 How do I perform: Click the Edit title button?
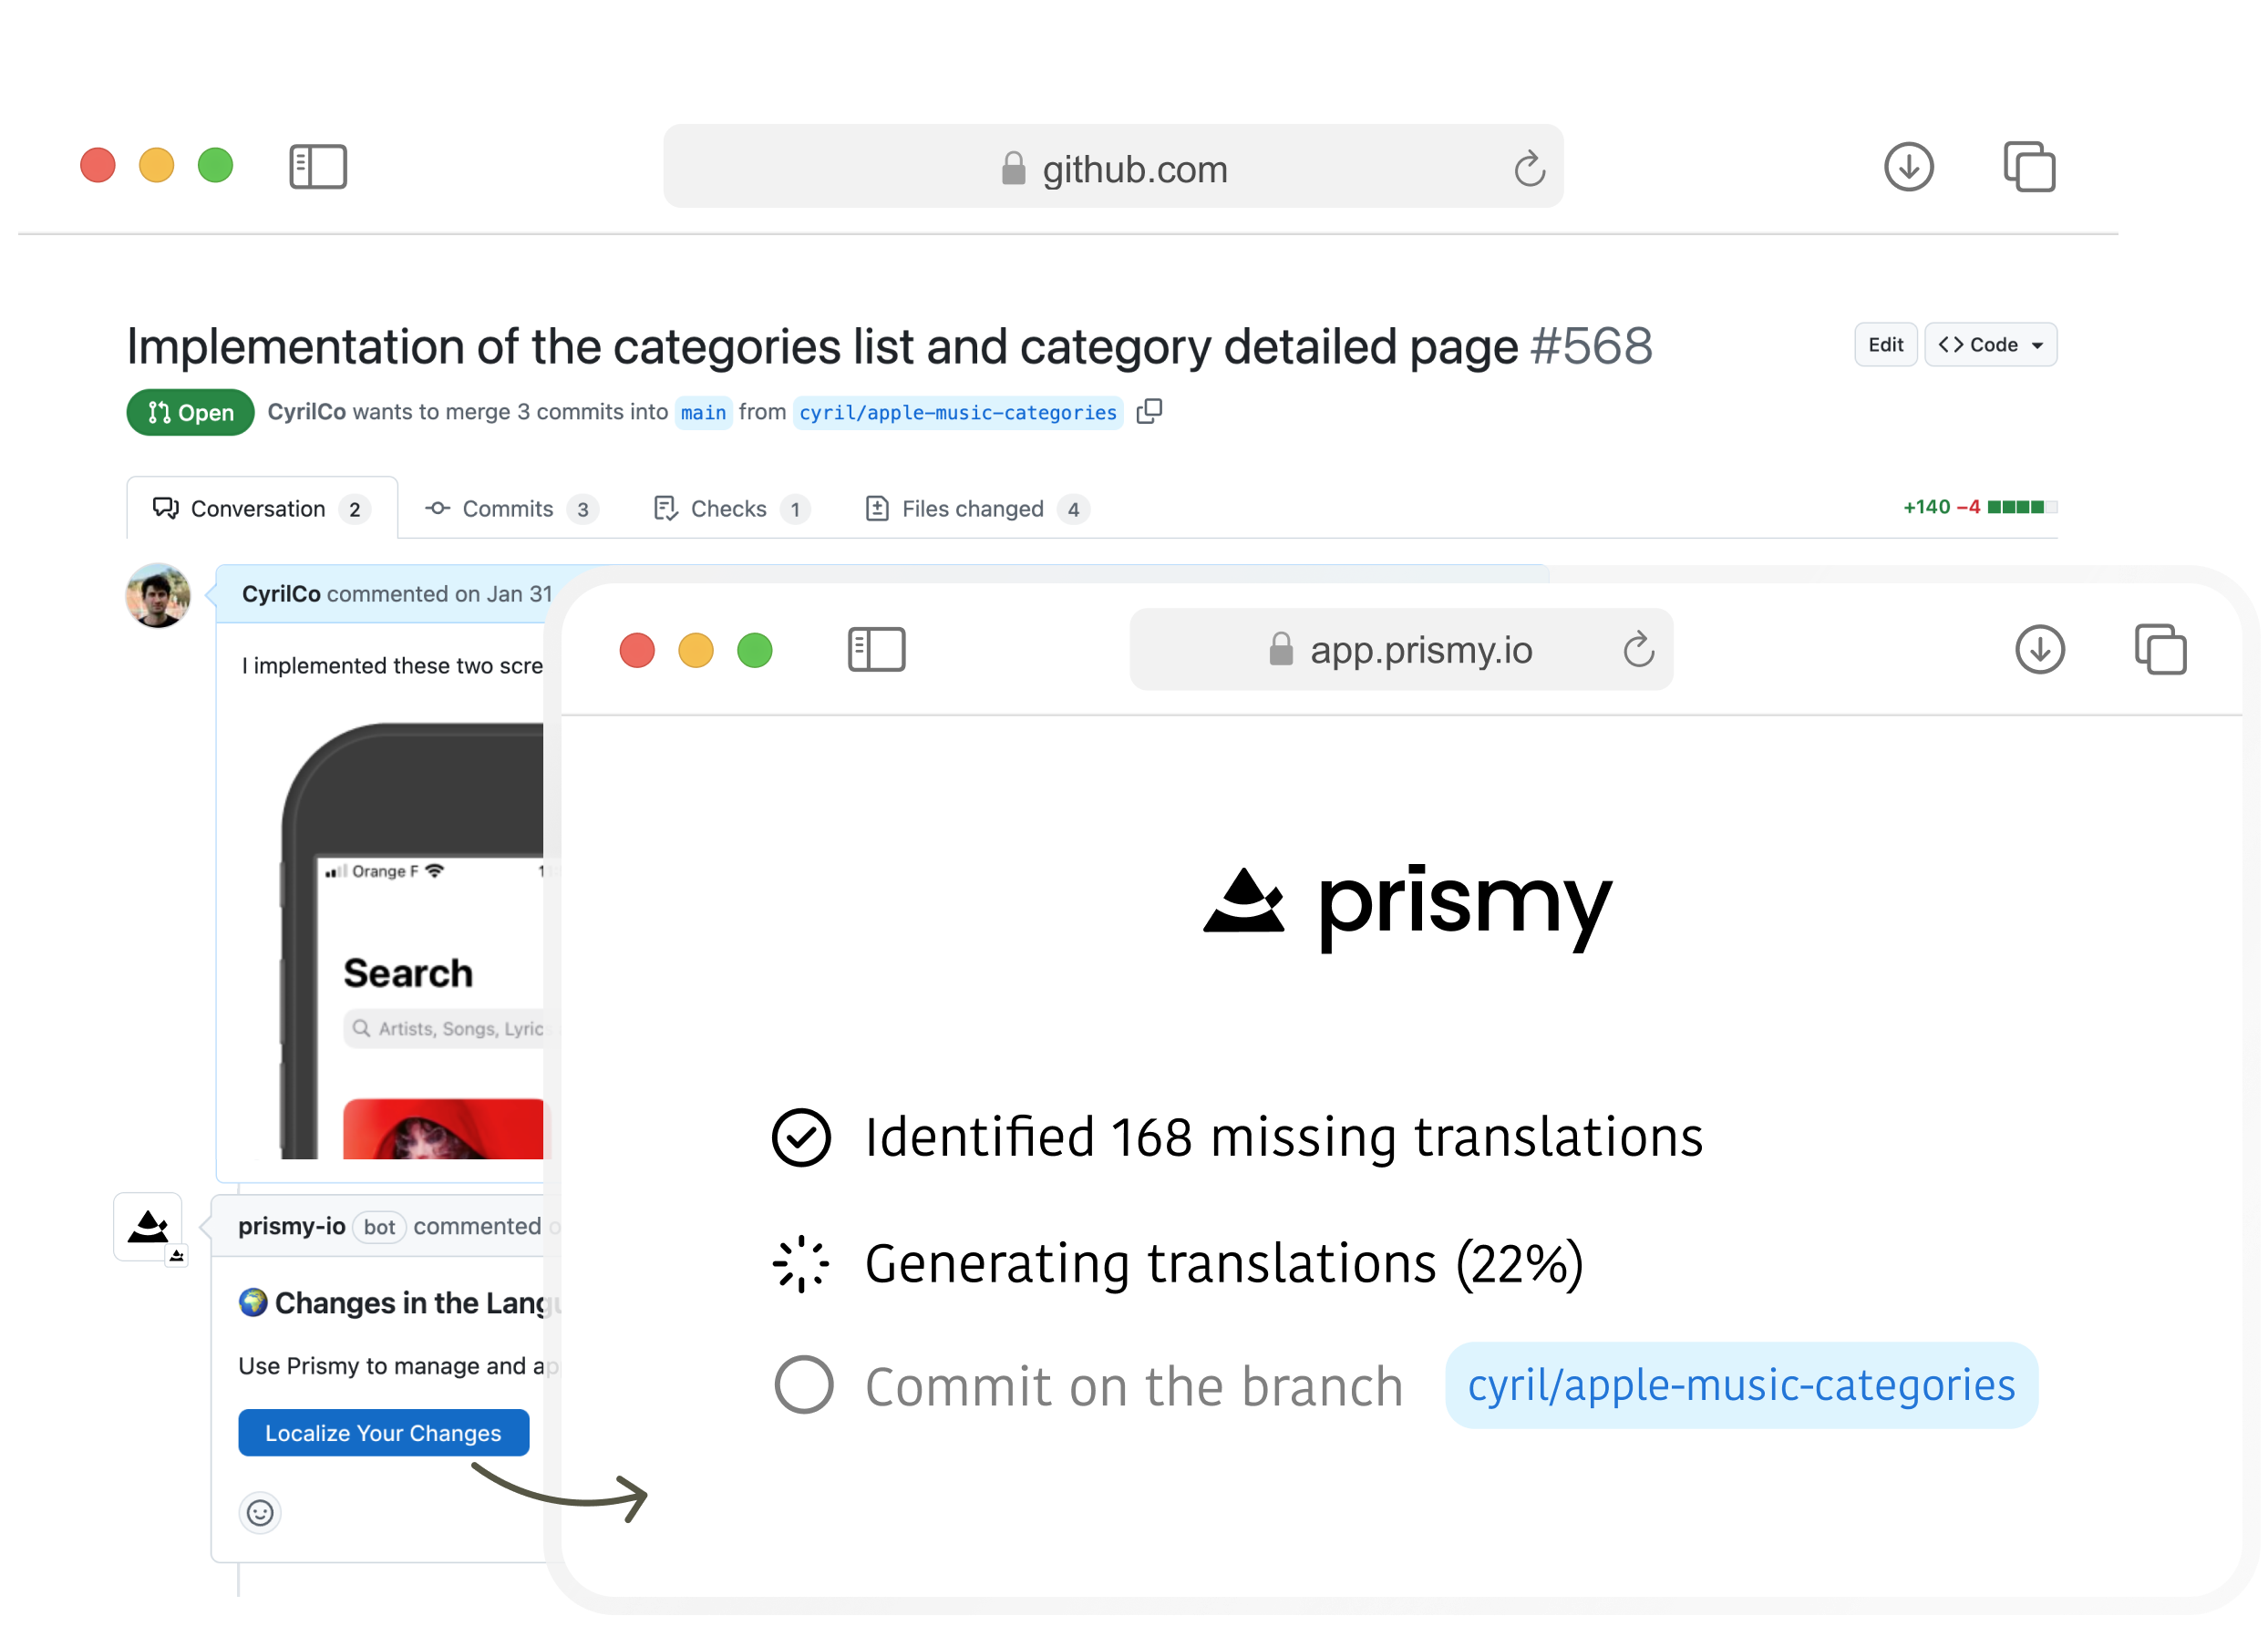coord(1885,345)
